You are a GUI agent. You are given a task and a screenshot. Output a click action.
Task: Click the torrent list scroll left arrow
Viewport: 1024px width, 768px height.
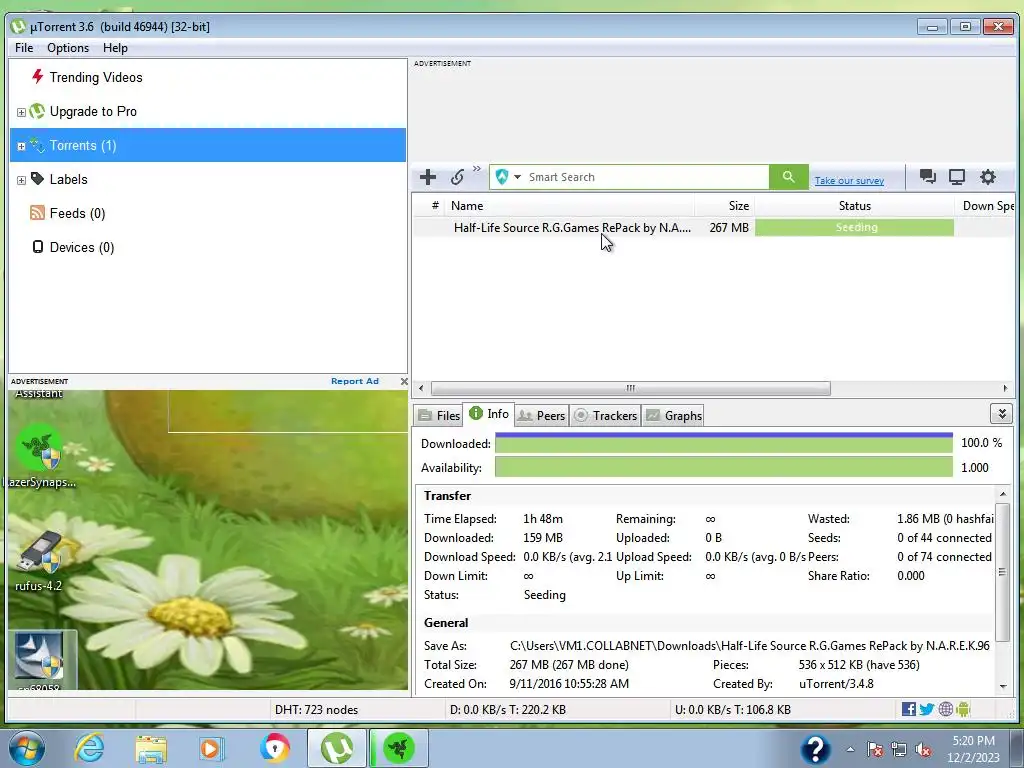click(421, 388)
